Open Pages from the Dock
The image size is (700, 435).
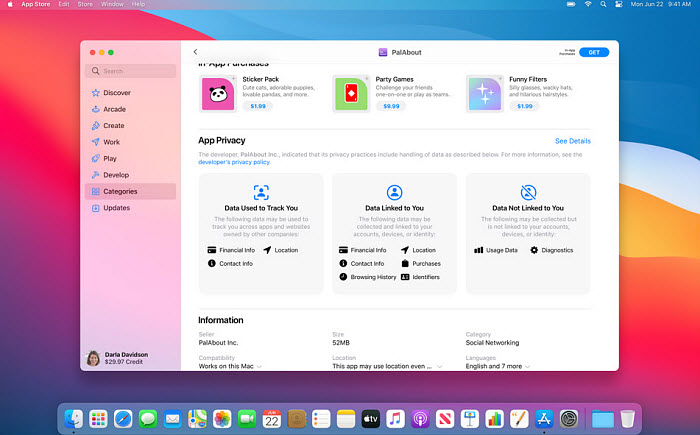pos(519,419)
